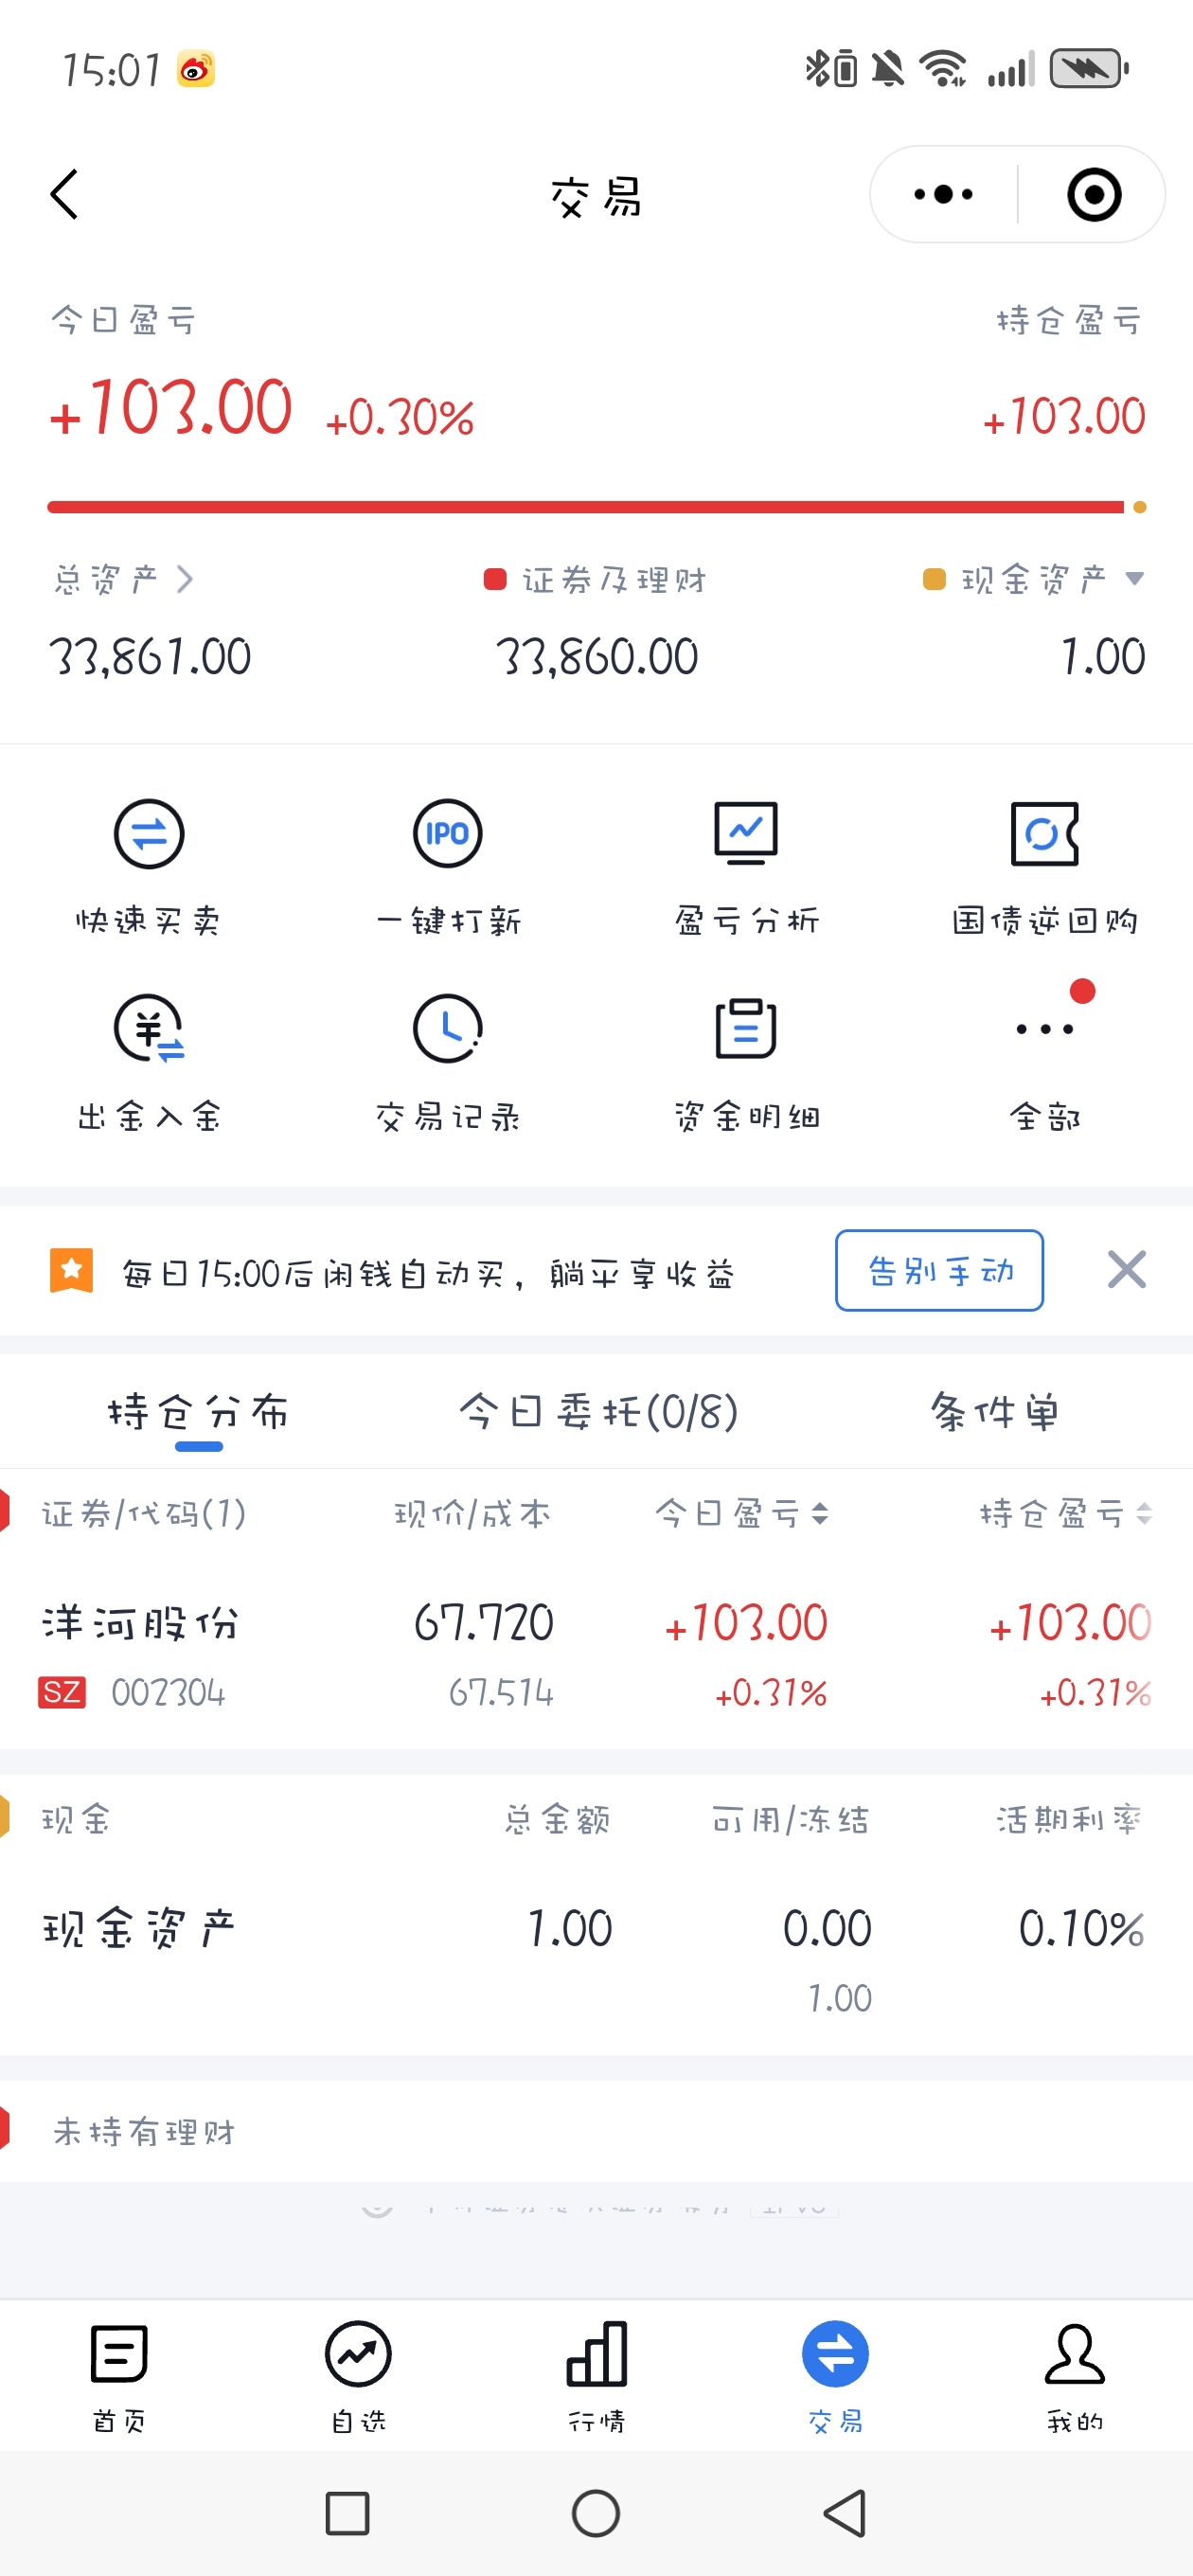Open 行情 market in bottom navigation

pos(597,2376)
